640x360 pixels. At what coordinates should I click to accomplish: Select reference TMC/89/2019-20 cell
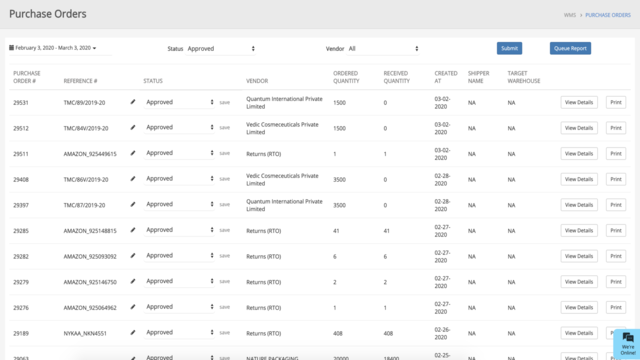click(x=84, y=103)
